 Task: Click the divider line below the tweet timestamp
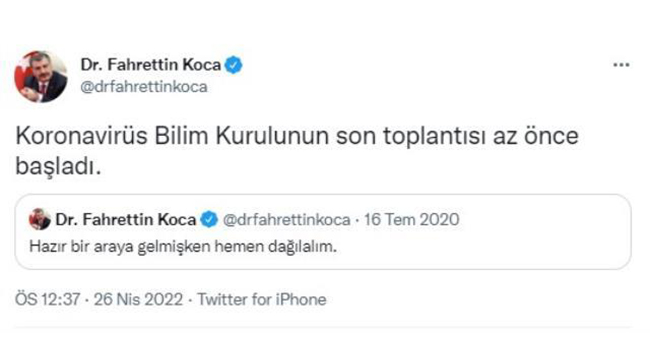(x=323, y=327)
